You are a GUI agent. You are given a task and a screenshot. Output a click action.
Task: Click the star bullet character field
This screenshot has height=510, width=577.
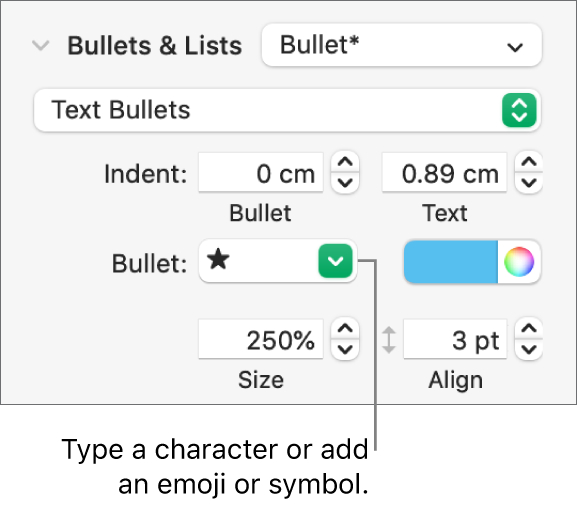[x=258, y=261]
